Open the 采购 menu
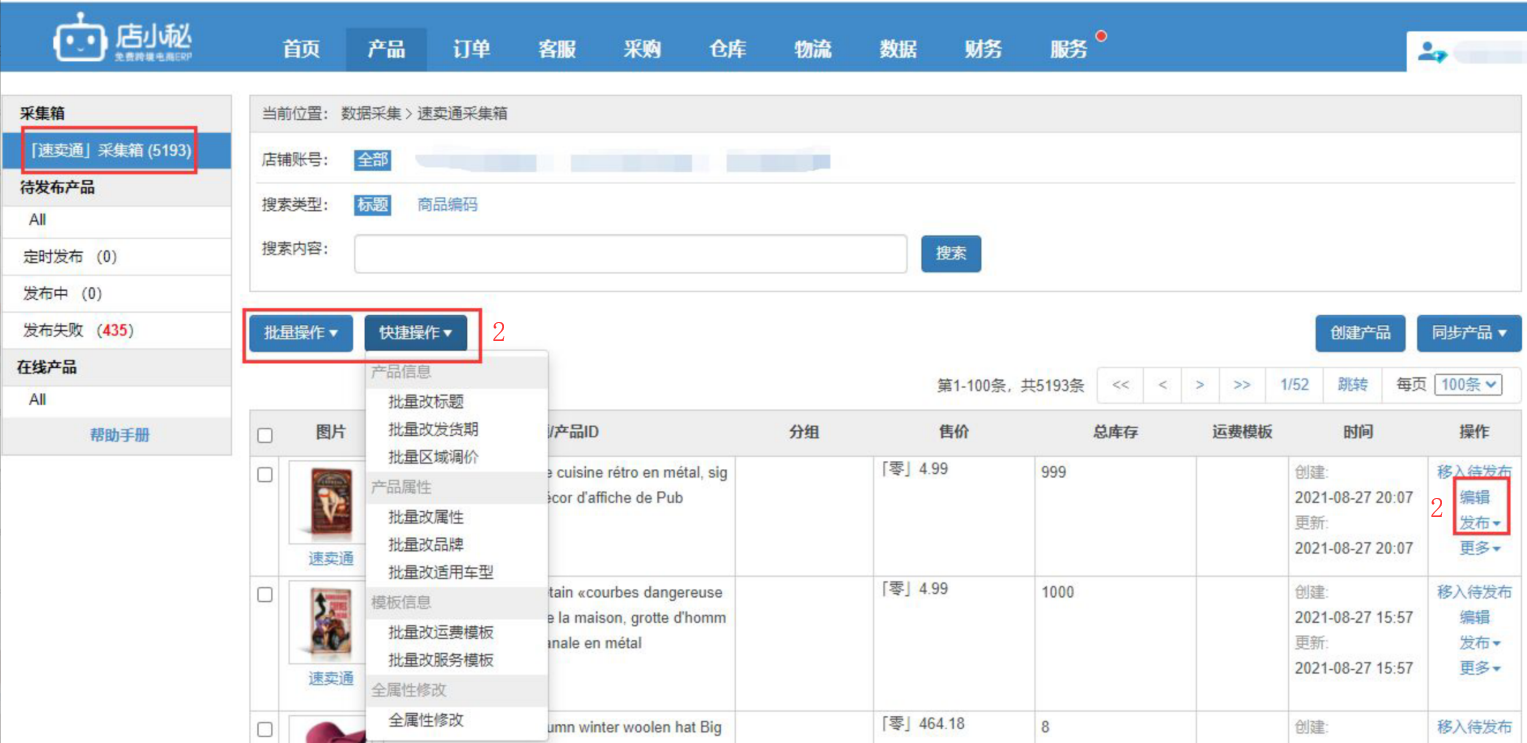Image resolution: width=1527 pixels, height=743 pixels. click(642, 49)
